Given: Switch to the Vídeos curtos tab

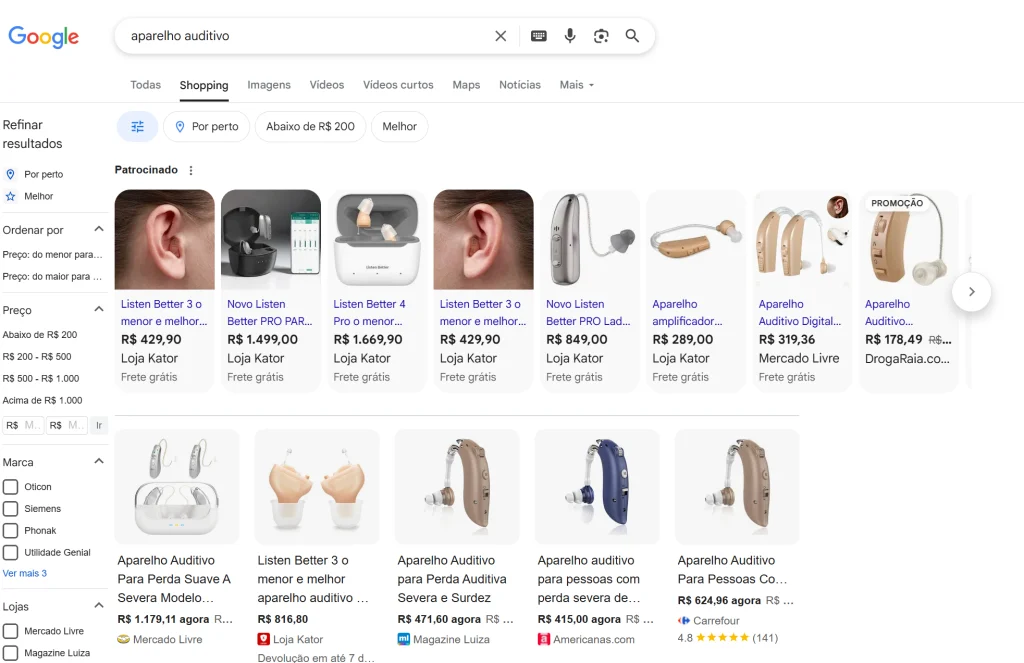Looking at the screenshot, I should pos(398,85).
